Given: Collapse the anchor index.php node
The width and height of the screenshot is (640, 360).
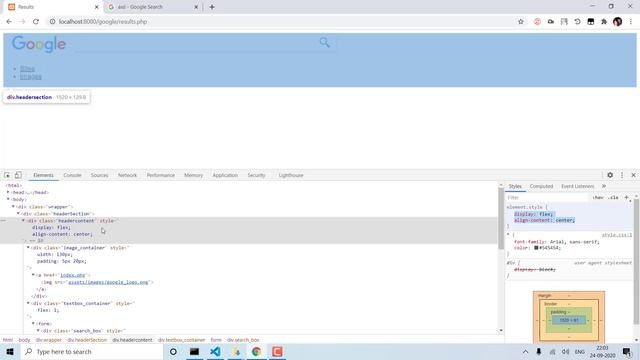Looking at the screenshot, I should coord(33,275).
